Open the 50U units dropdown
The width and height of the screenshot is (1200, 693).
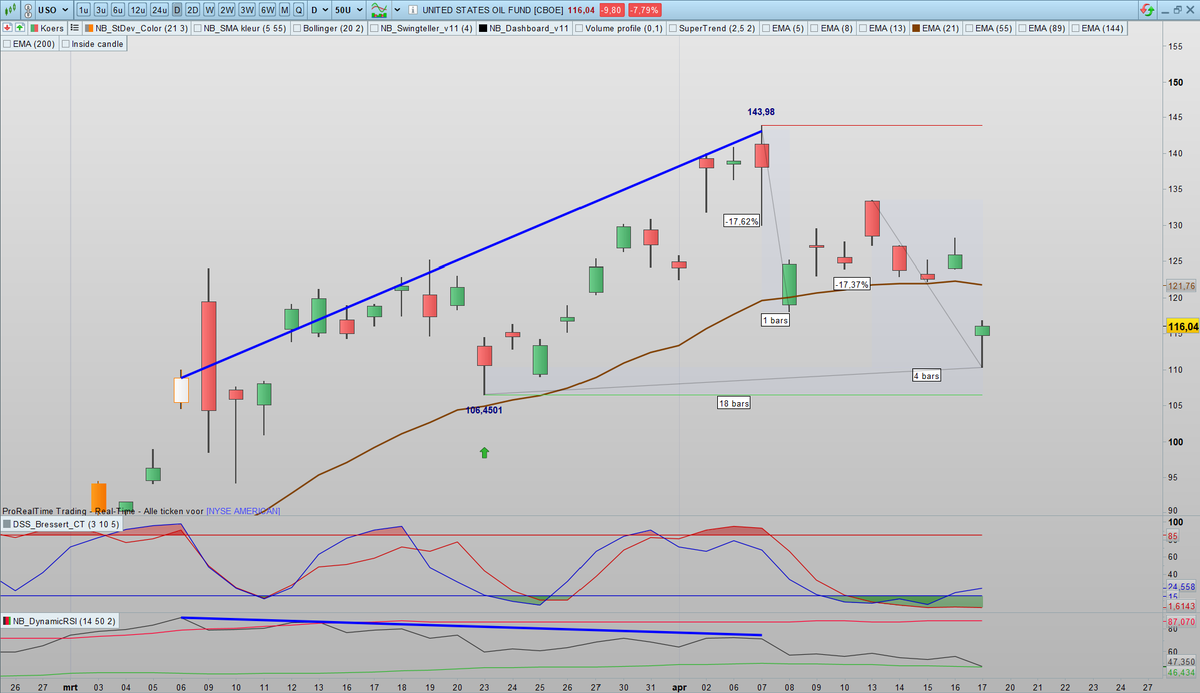348,10
